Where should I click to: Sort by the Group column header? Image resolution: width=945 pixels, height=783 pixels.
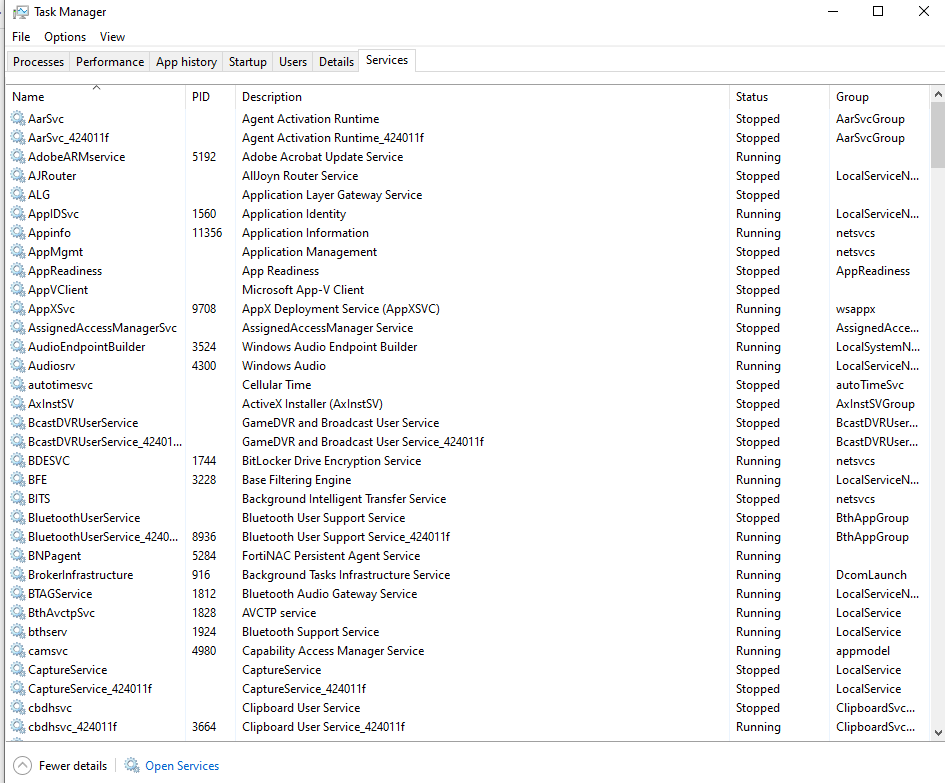(x=881, y=96)
